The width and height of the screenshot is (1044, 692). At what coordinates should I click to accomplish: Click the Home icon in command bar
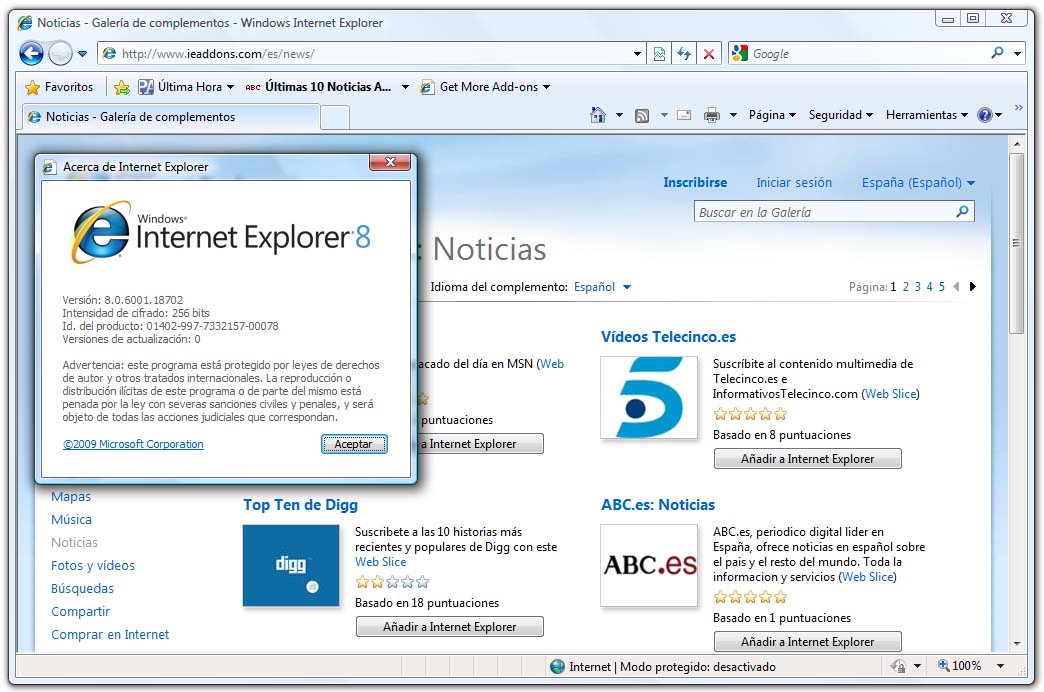click(598, 115)
